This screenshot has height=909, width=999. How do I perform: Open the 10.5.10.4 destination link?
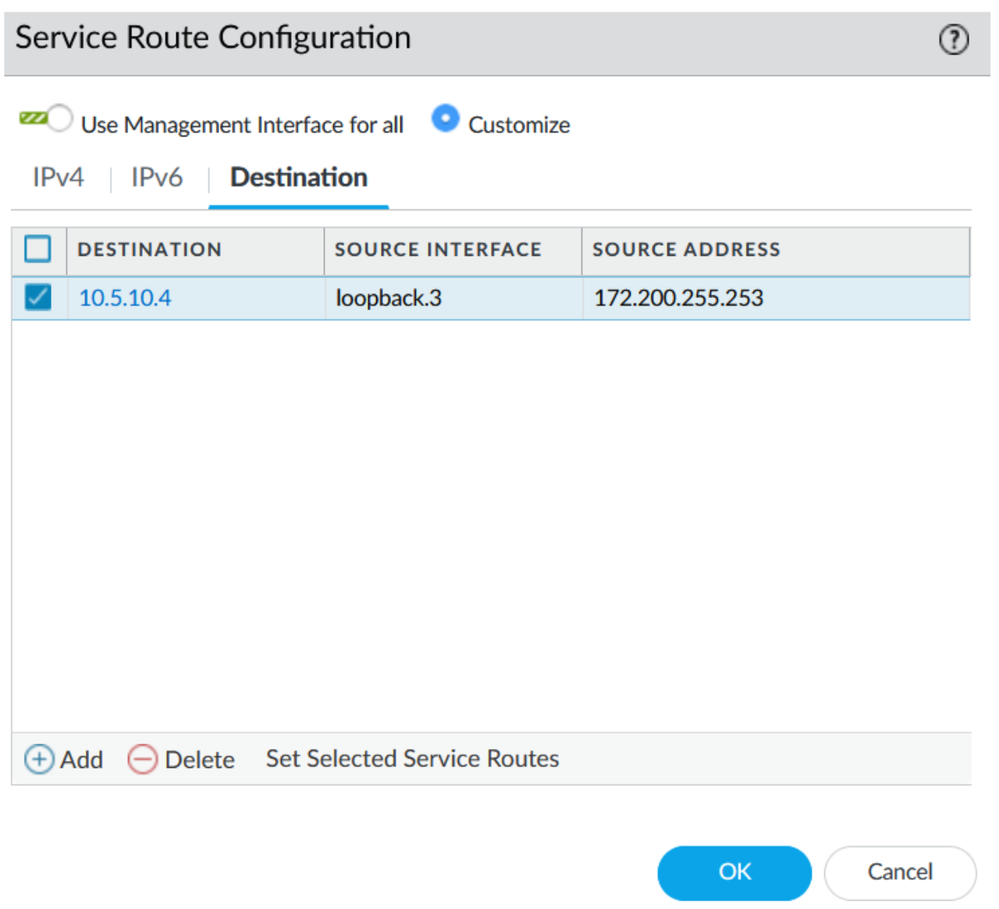[125, 298]
